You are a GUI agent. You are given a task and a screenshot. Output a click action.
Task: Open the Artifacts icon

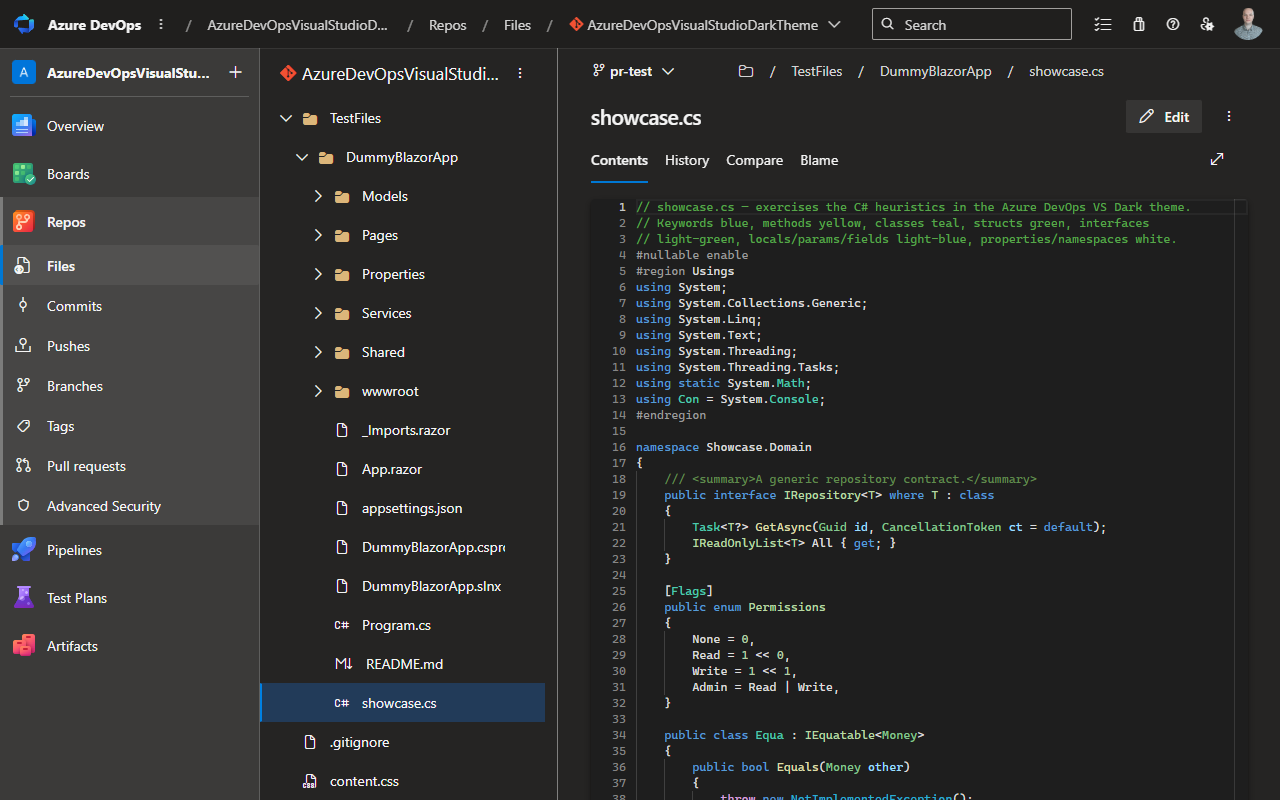pyautogui.click(x=24, y=646)
